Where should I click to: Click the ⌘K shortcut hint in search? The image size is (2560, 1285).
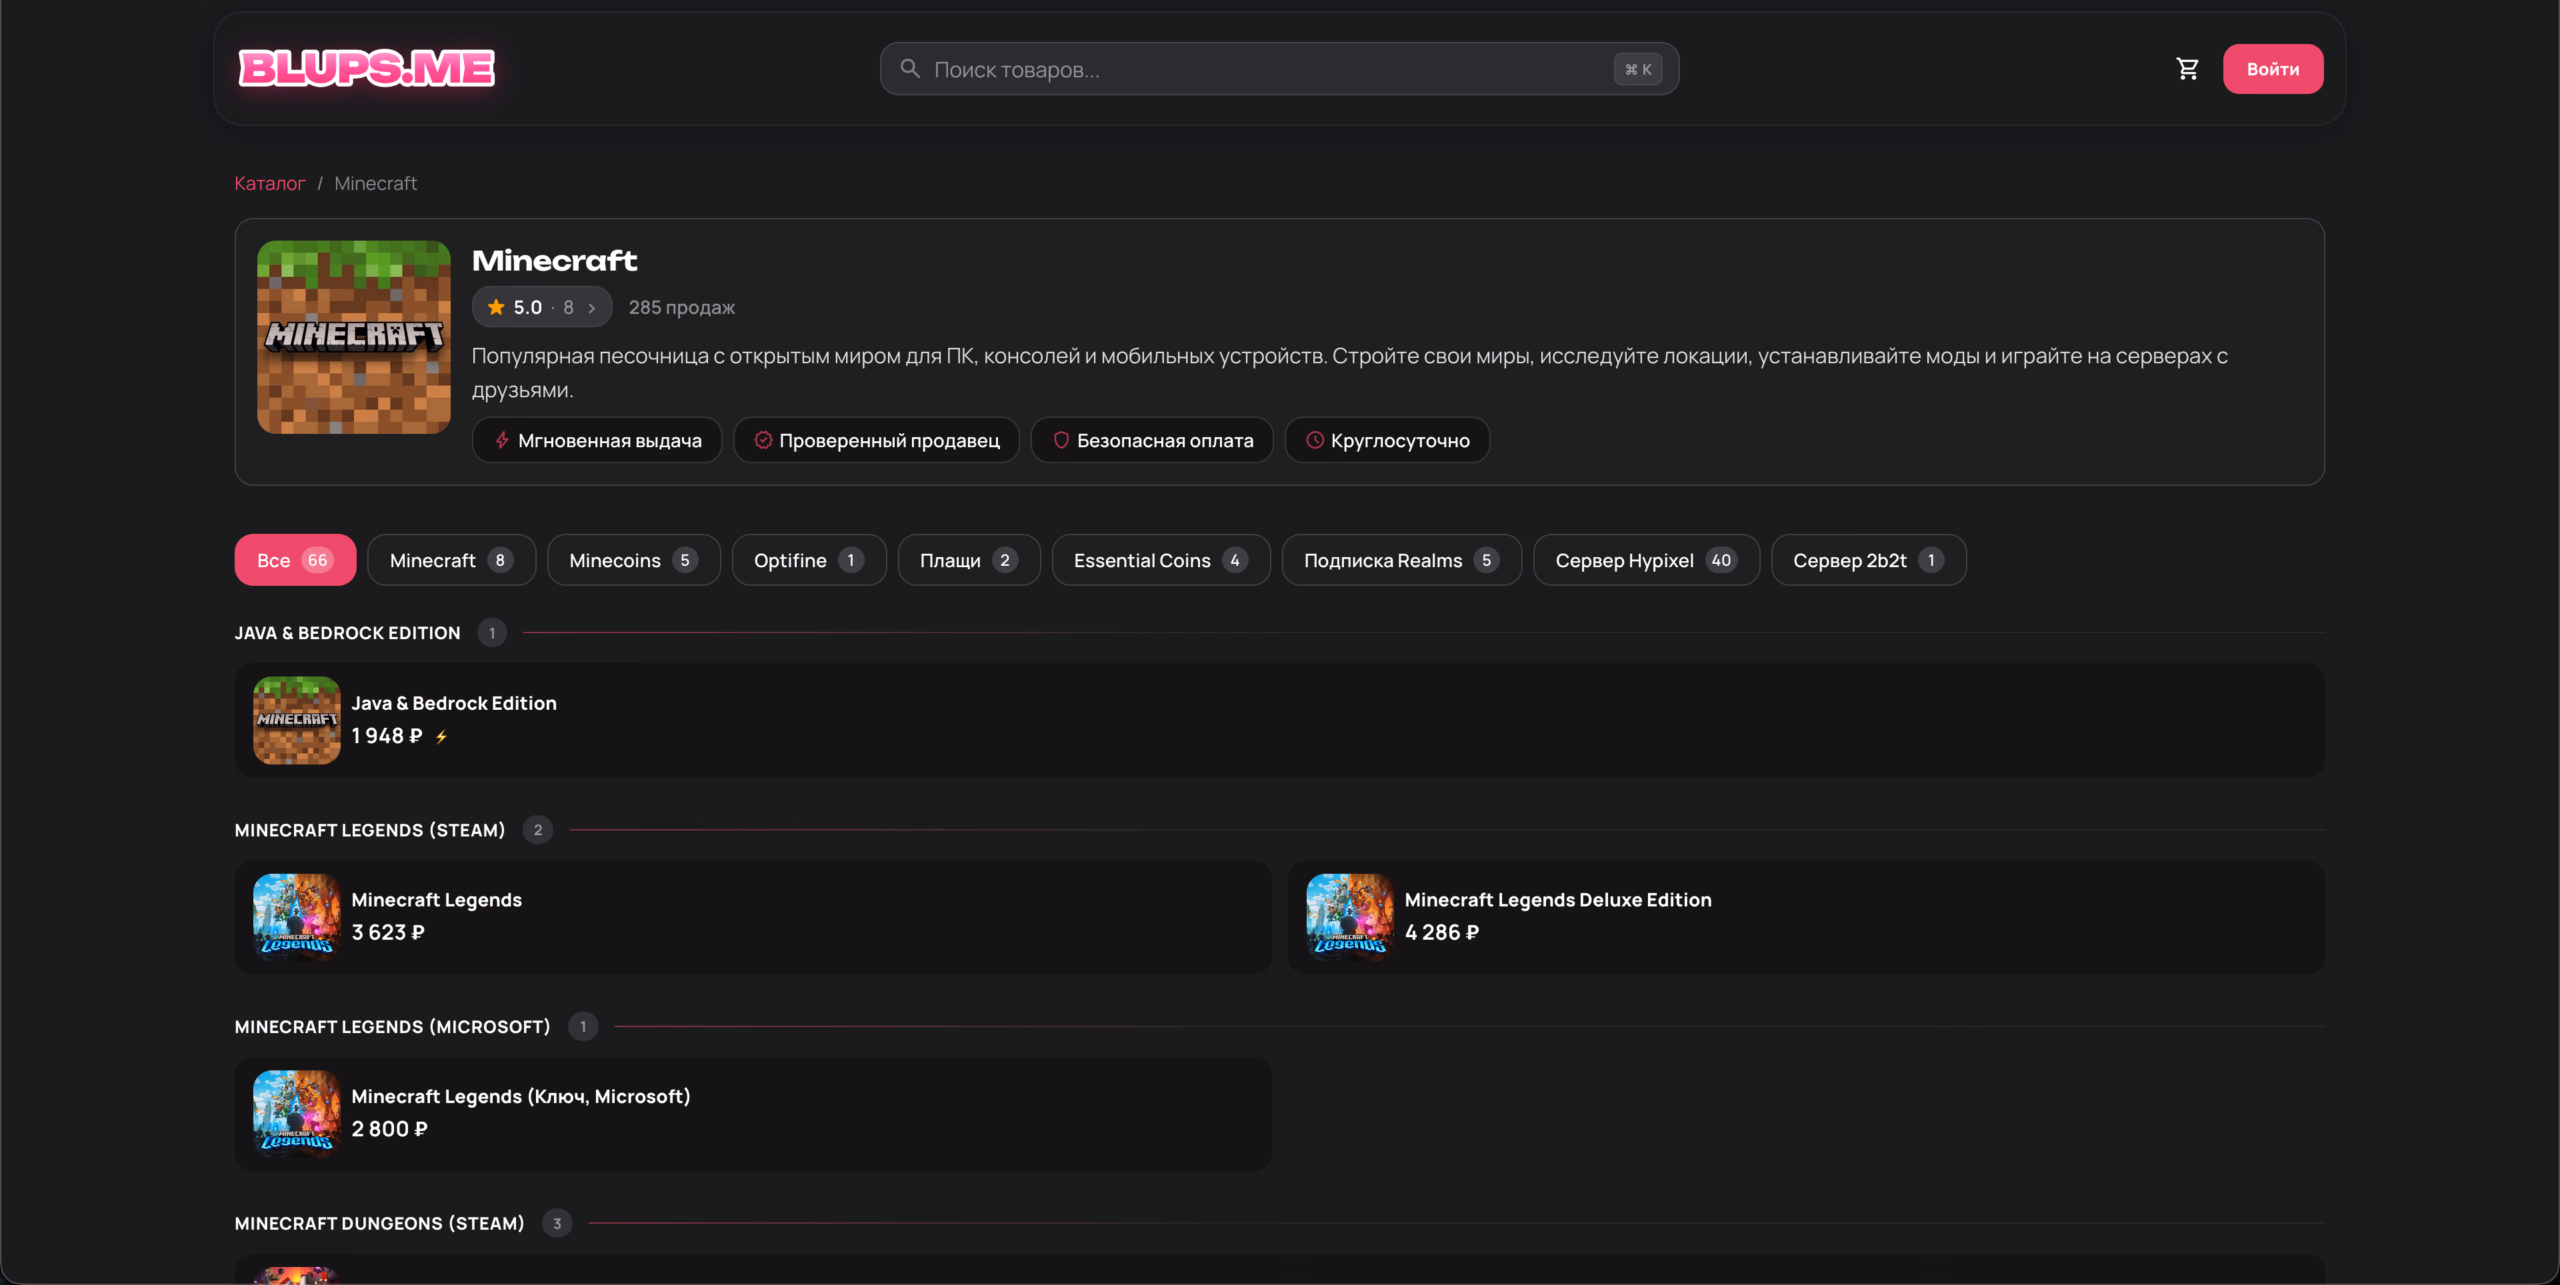(x=1637, y=69)
